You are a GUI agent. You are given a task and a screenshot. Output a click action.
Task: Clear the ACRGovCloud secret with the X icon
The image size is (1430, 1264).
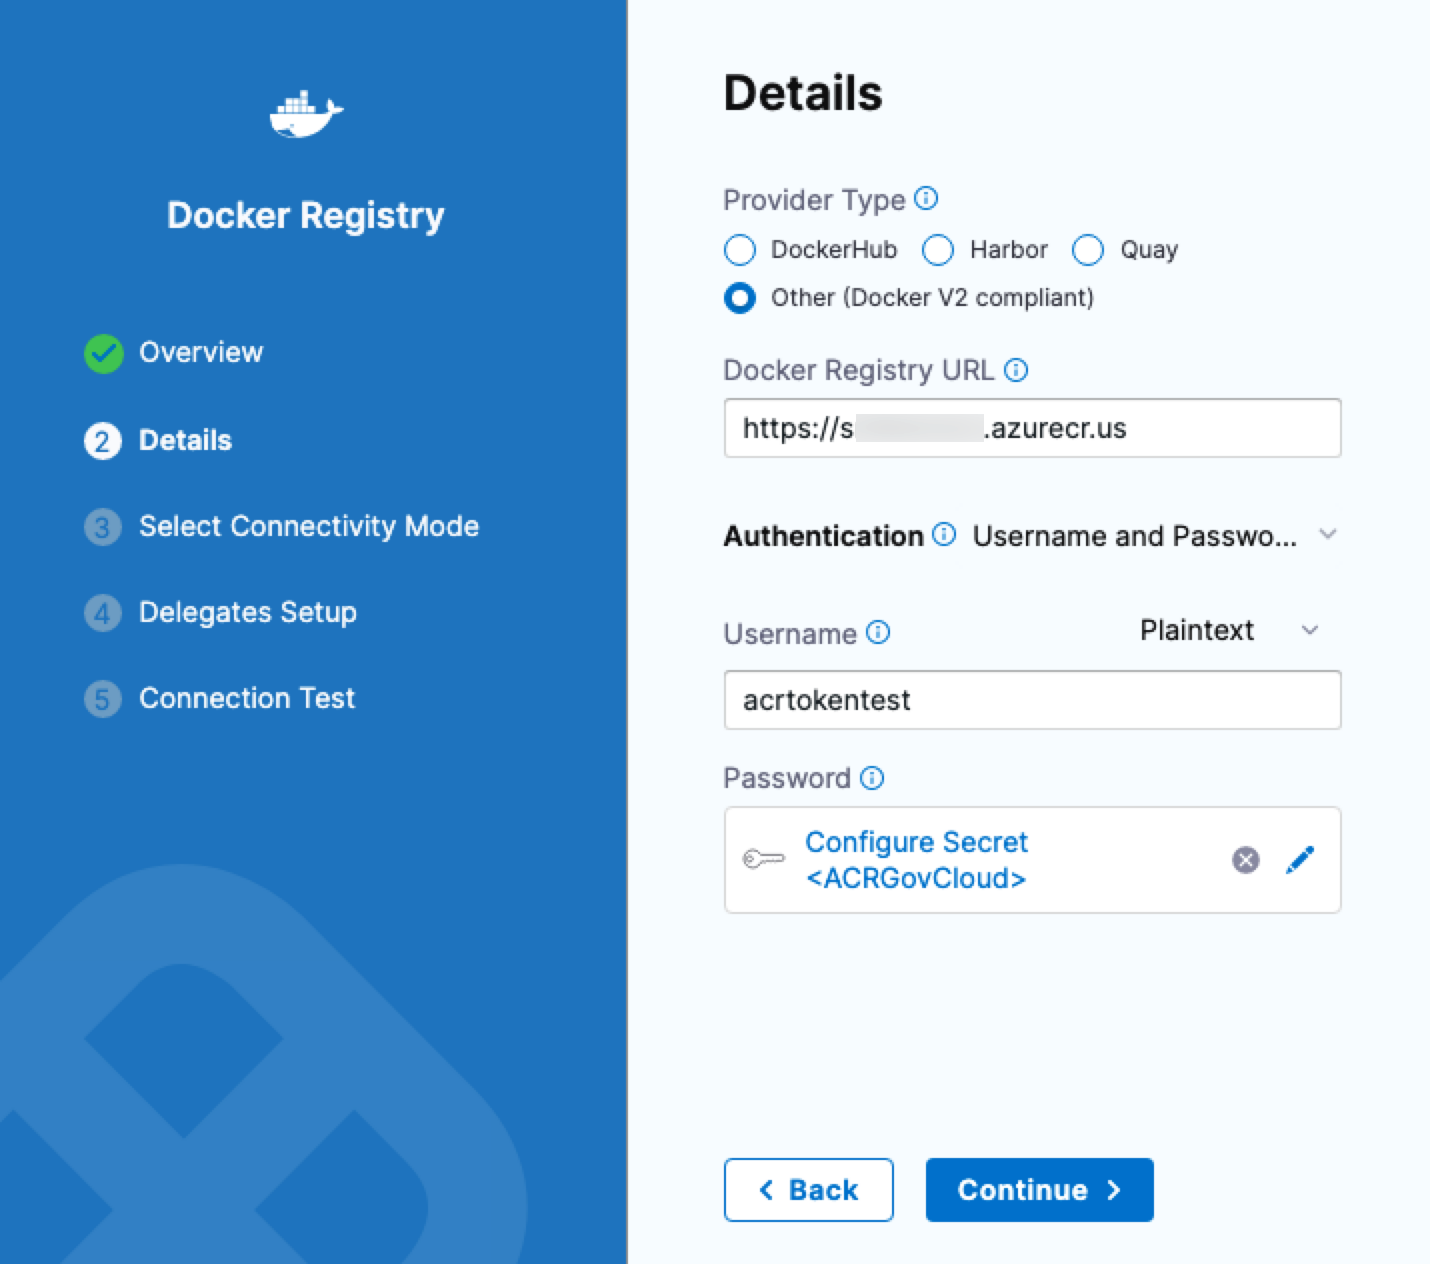click(x=1245, y=860)
